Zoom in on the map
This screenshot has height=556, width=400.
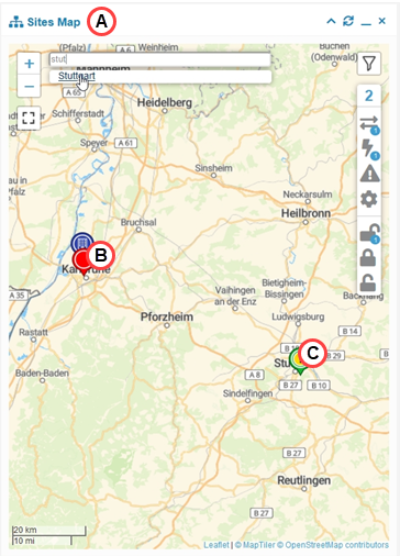pos(29,63)
